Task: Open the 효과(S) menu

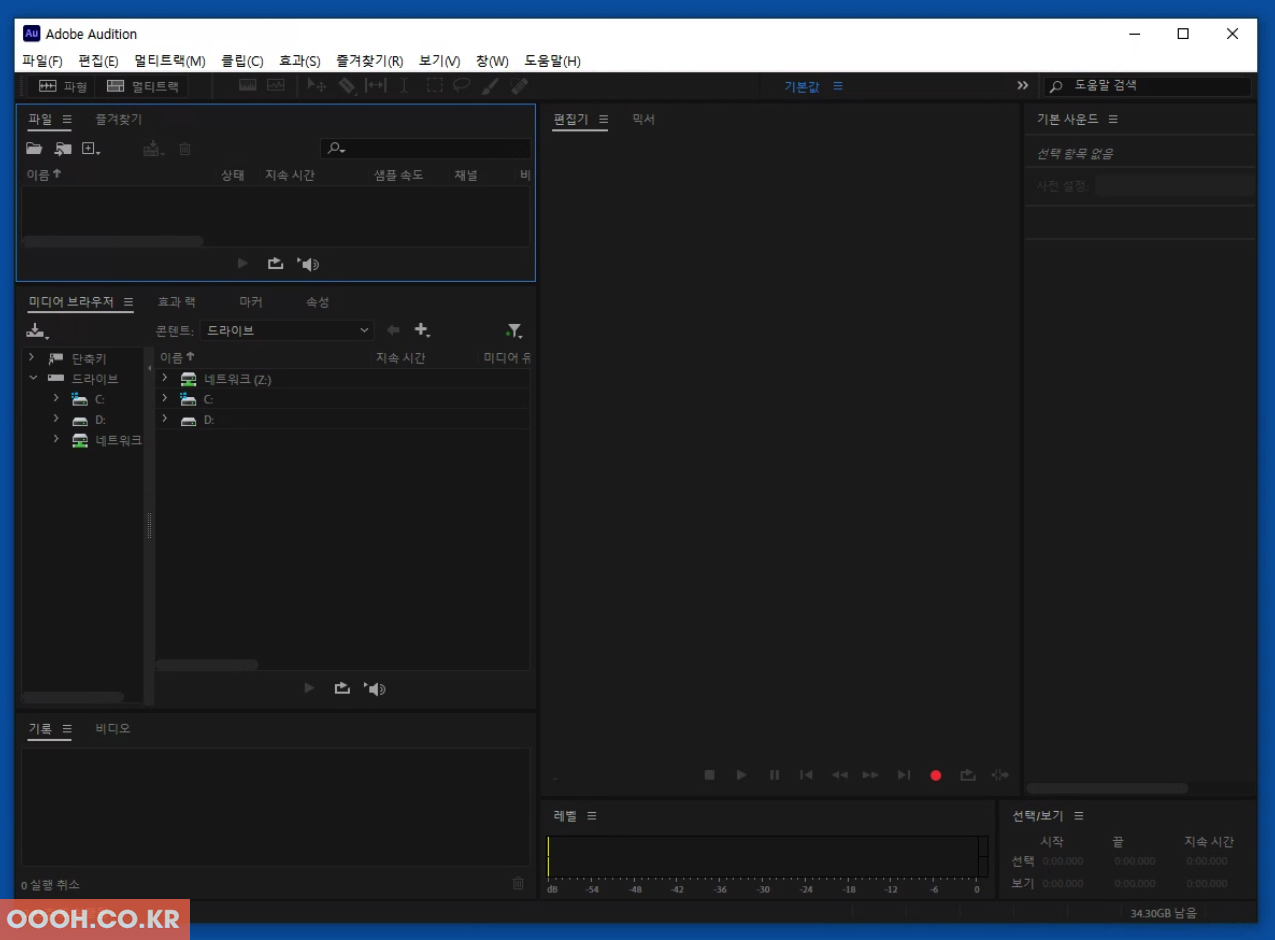Action: tap(299, 61)
